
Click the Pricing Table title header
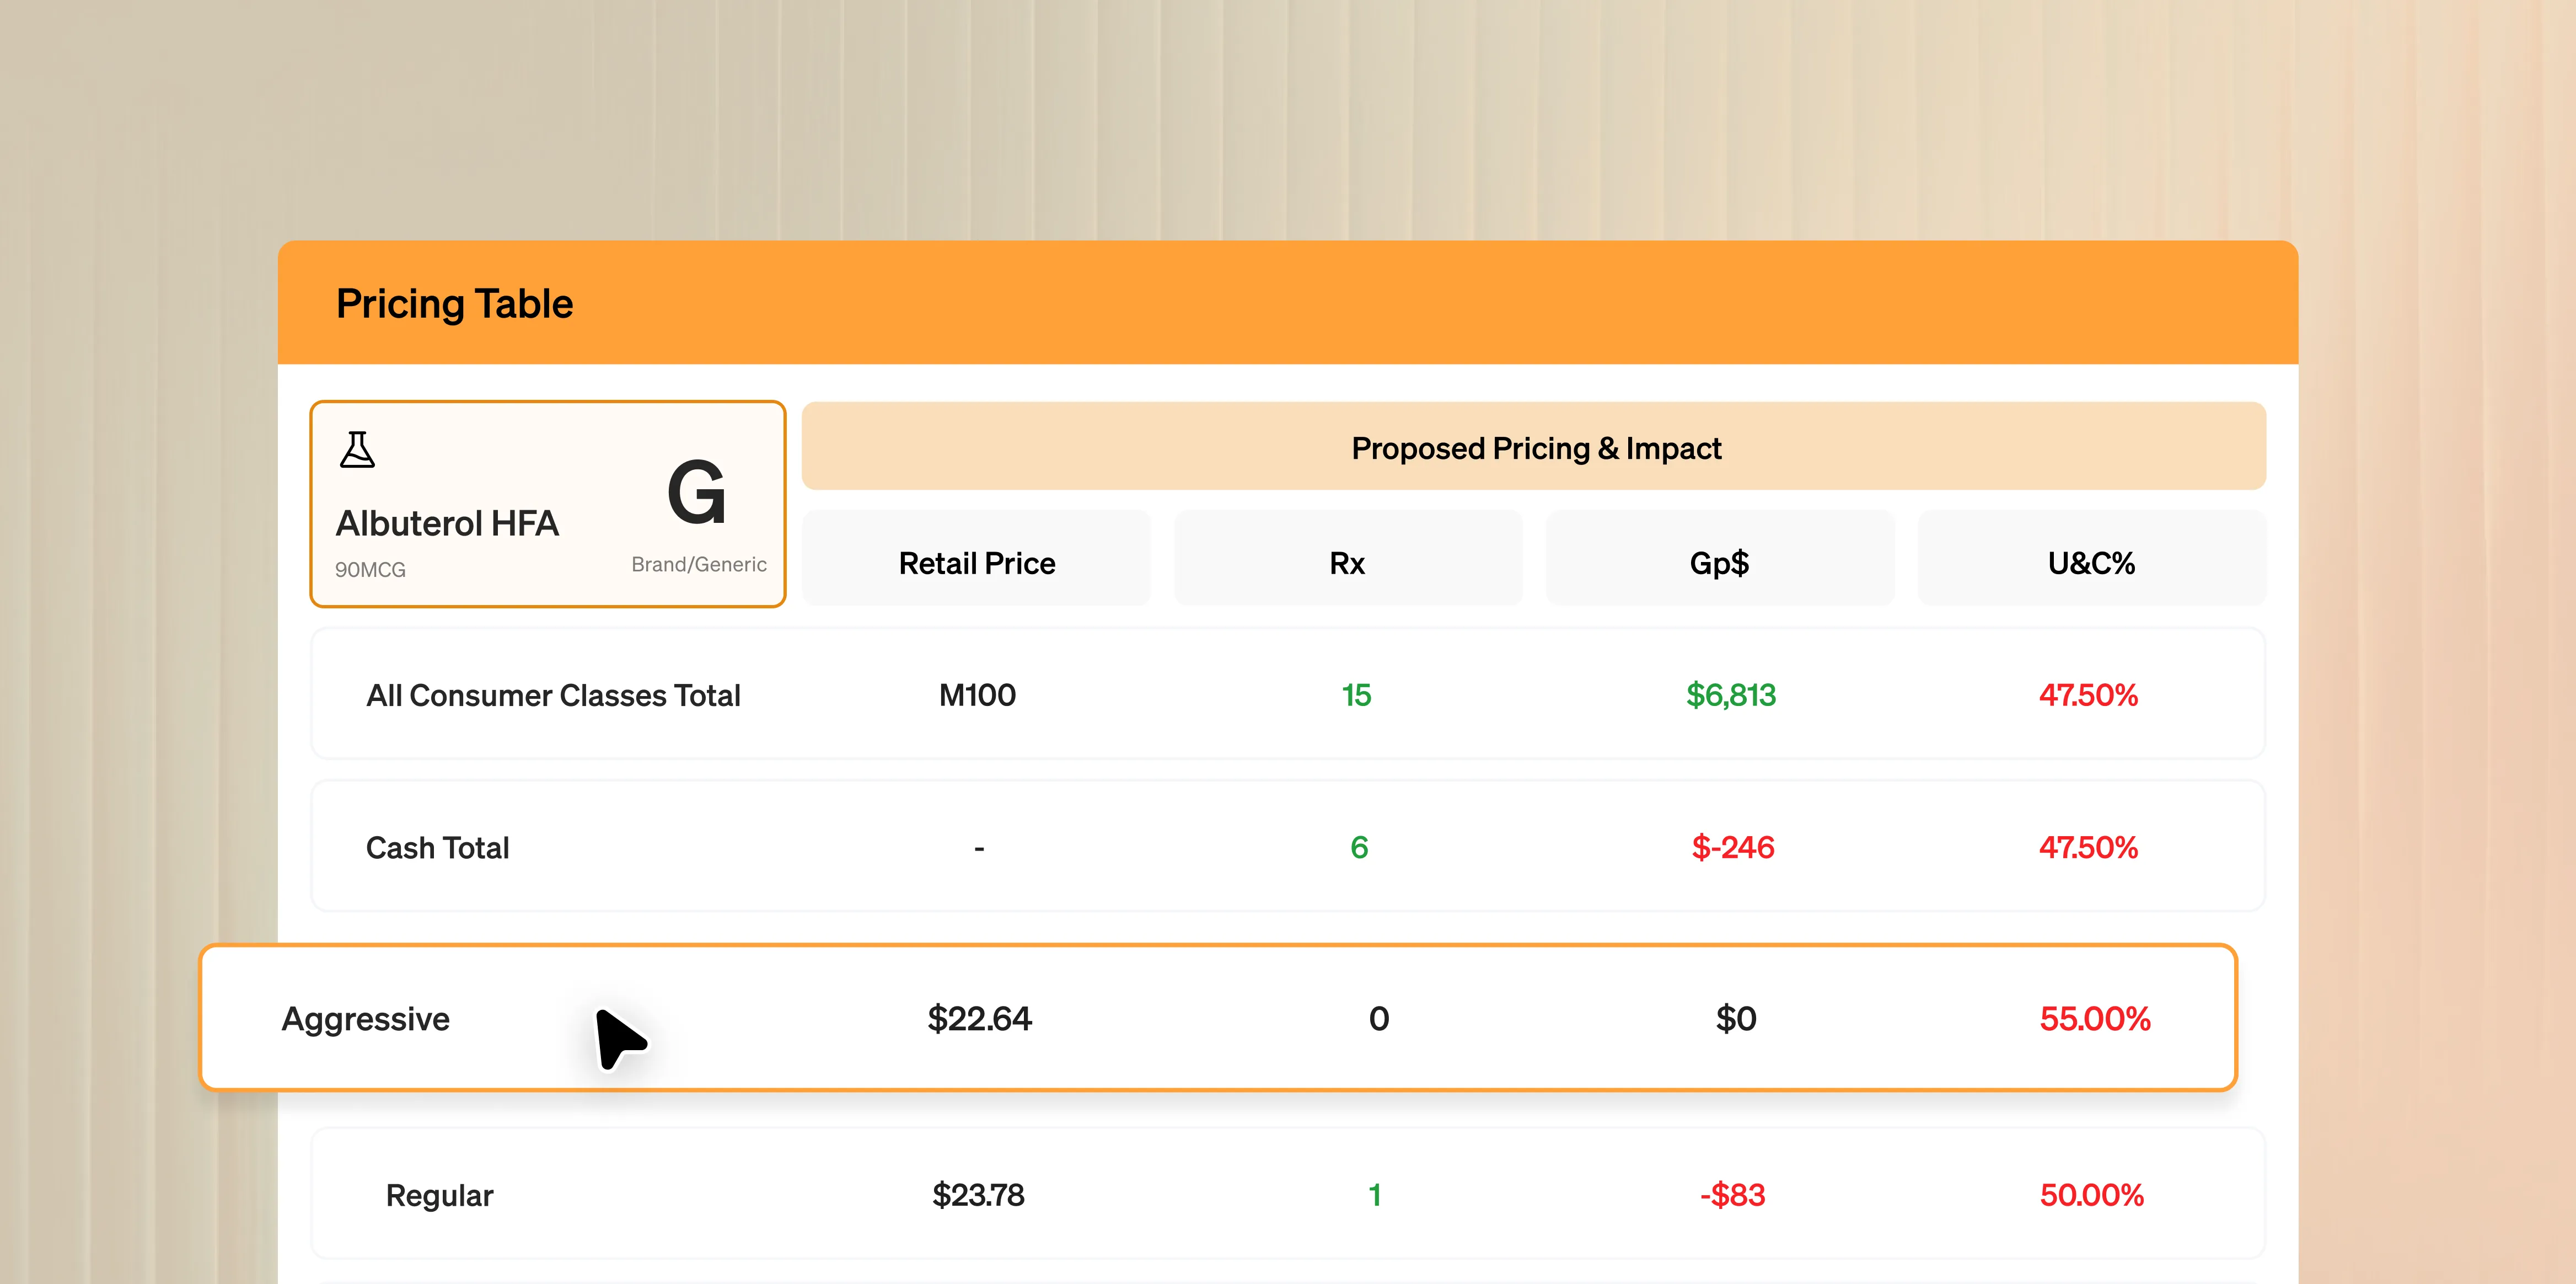454,304
